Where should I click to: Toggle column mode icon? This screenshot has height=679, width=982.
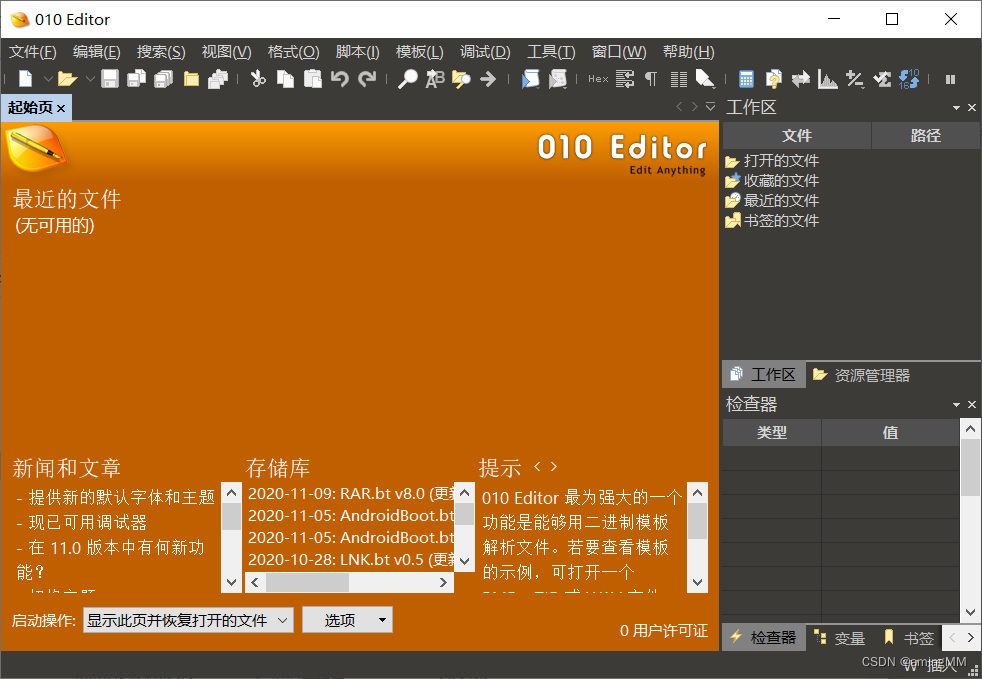click(x=679, y=79)
